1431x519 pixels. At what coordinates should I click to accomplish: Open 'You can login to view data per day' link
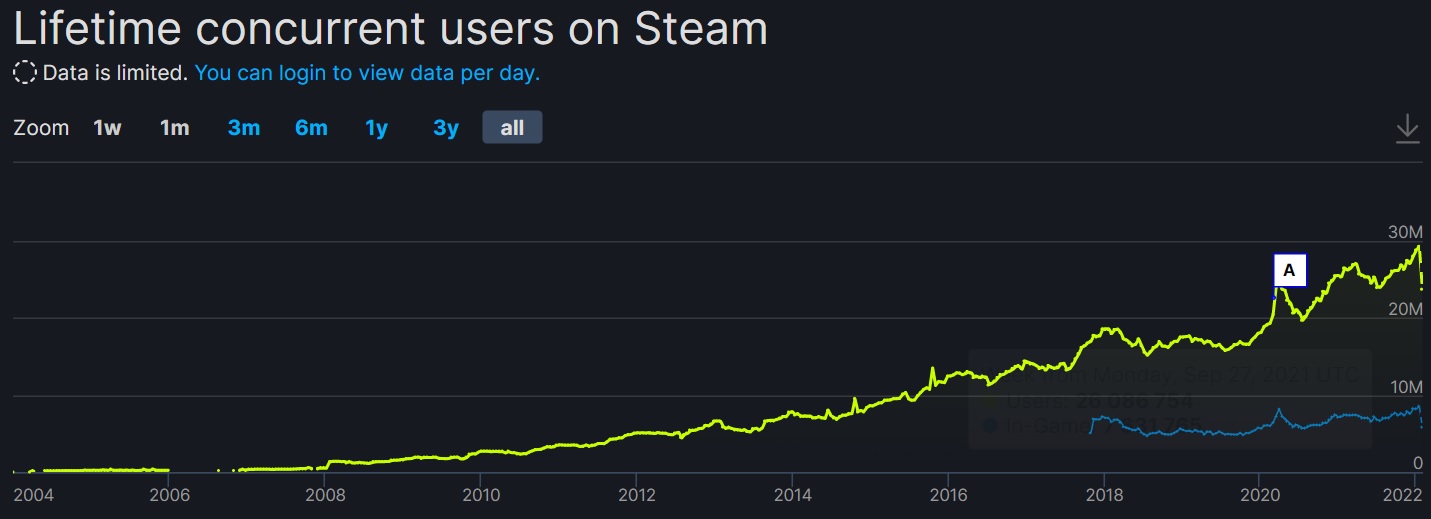point(367,73)
